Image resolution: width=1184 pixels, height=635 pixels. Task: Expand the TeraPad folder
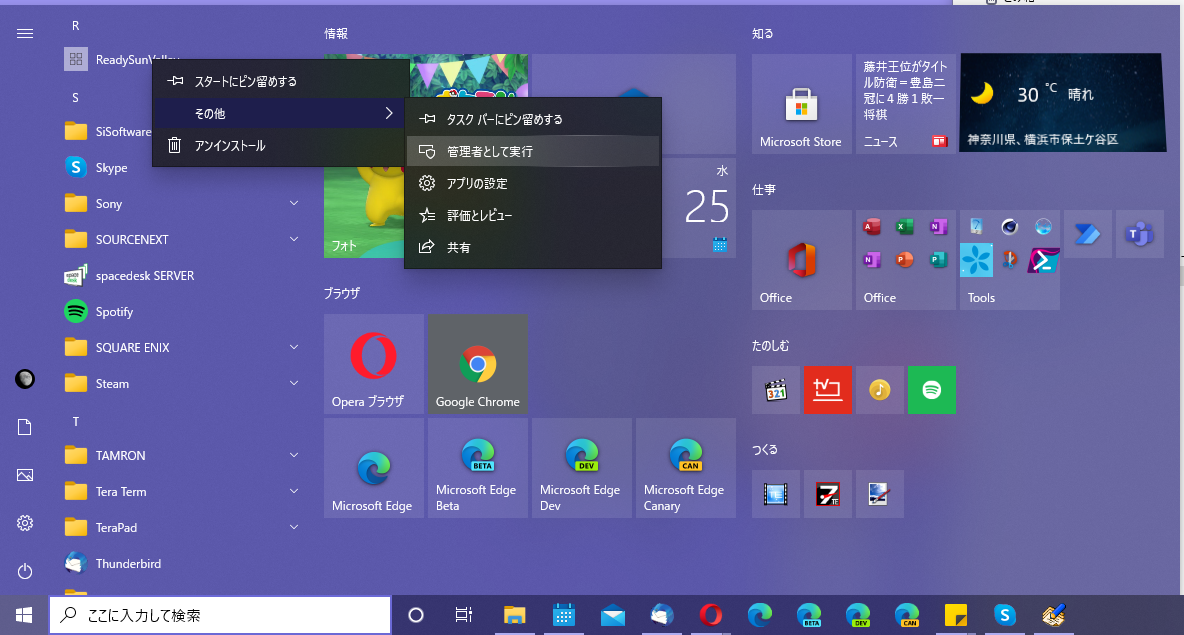tap(182, 527)
